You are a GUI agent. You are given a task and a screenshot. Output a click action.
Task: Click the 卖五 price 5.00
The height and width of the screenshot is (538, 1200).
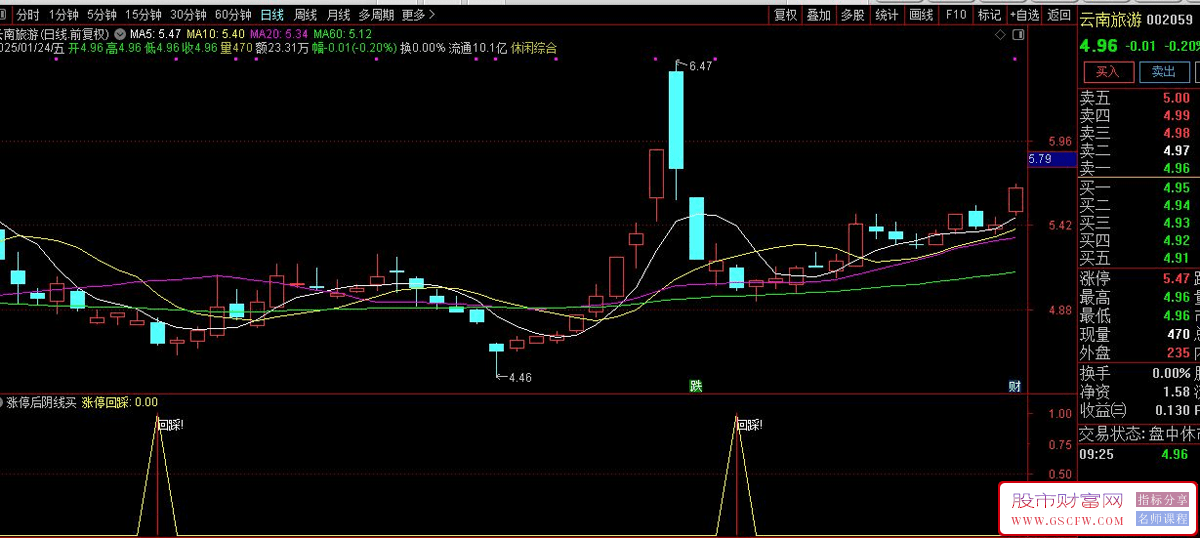(x=1176, y=98)
